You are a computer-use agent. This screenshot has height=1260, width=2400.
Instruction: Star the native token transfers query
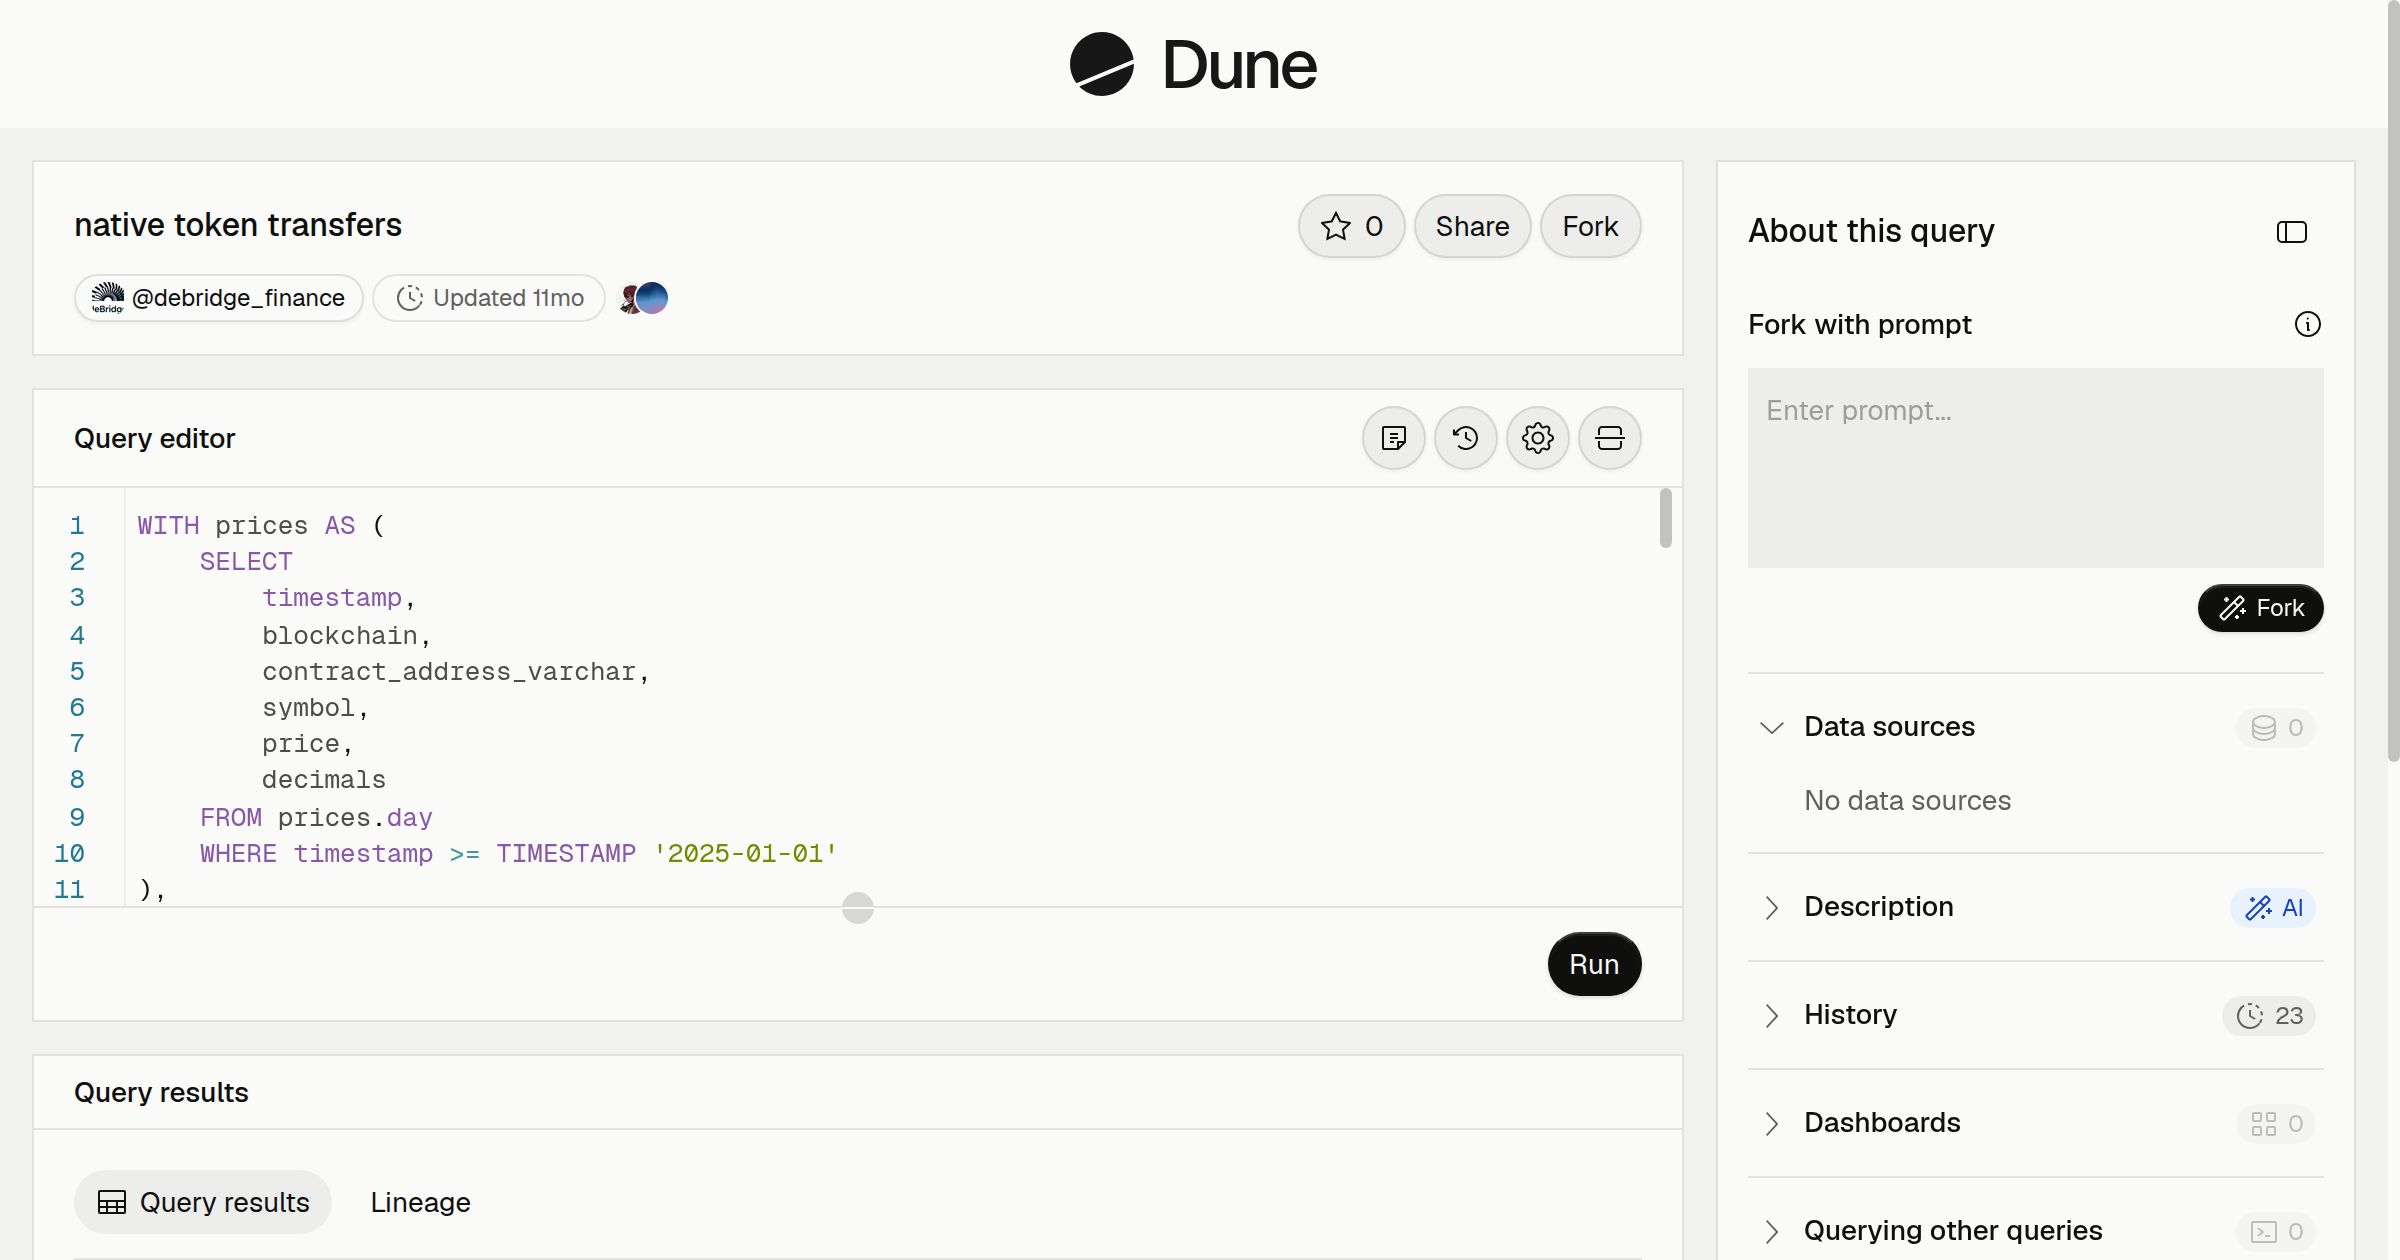pyautogui.click(x=1351, y=226)
